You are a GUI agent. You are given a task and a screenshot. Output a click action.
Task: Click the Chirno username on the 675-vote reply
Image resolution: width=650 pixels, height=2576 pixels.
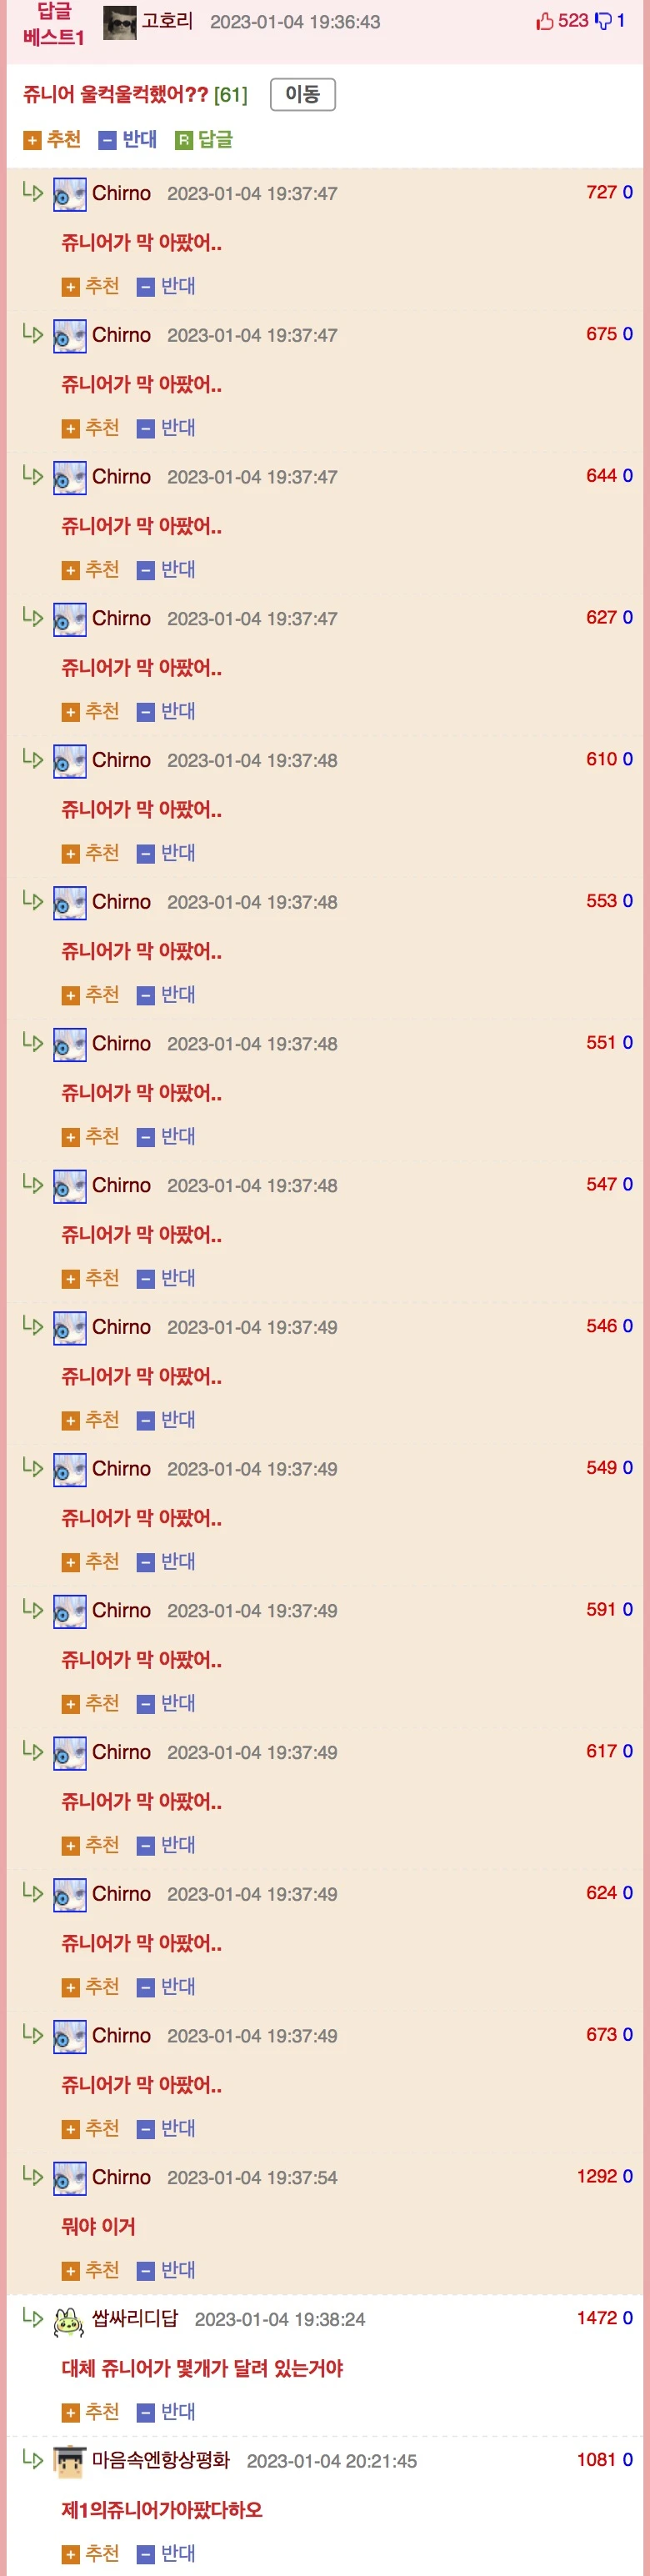[x=121, y=335]
